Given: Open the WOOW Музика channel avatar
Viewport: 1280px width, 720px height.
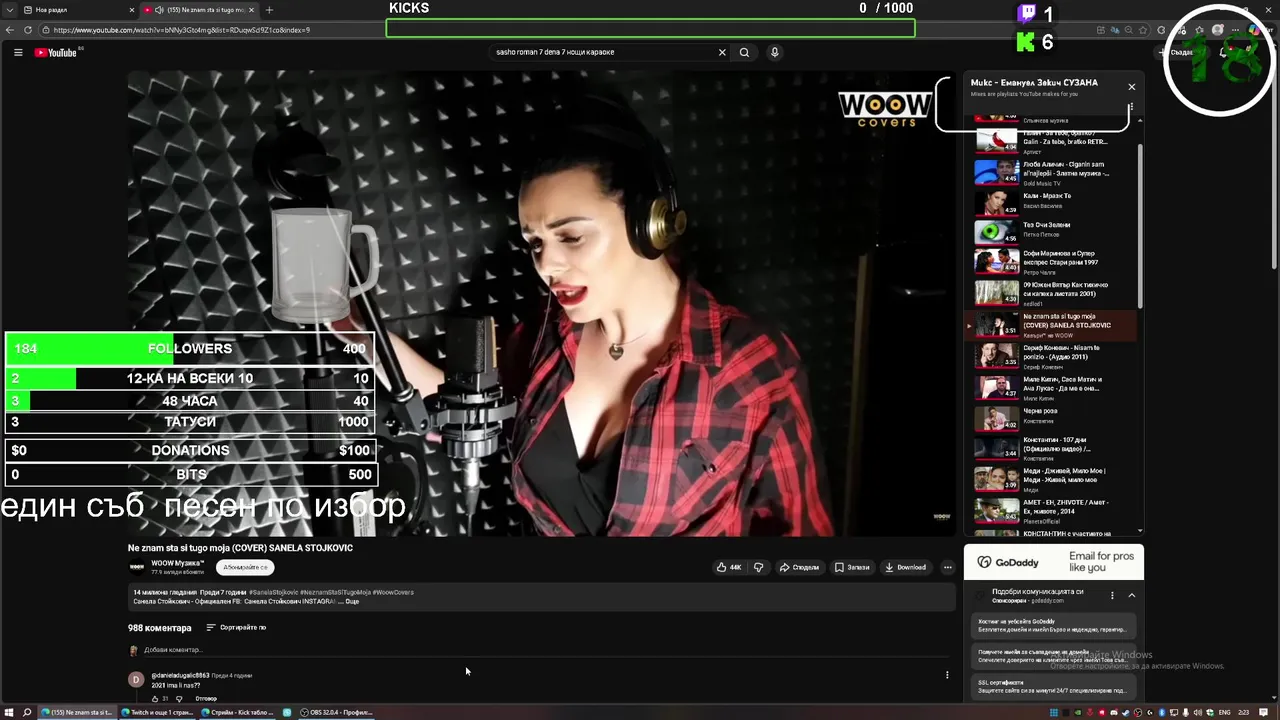Looking at the screenshot, I should [136, 566].
